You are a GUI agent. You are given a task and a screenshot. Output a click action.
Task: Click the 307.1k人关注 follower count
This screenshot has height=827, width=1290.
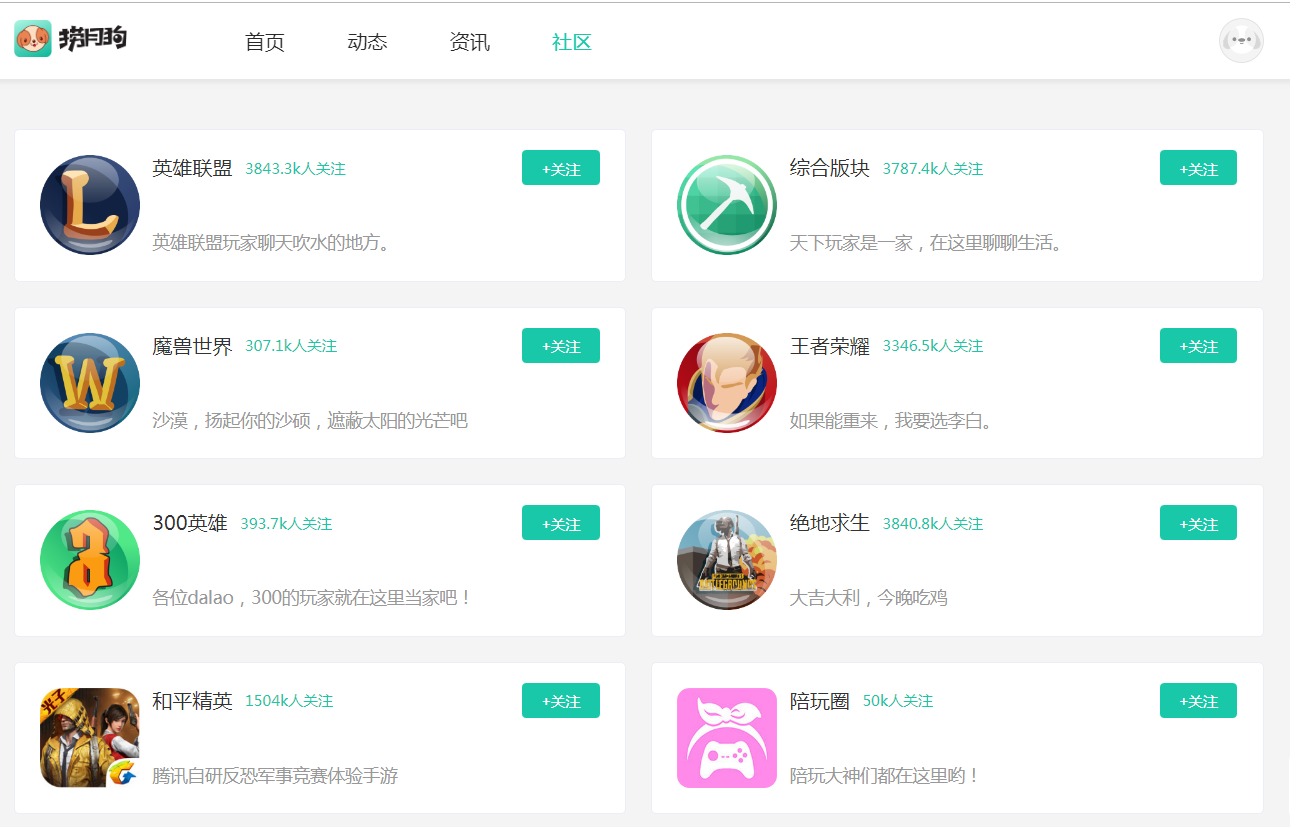pos(291,346)
